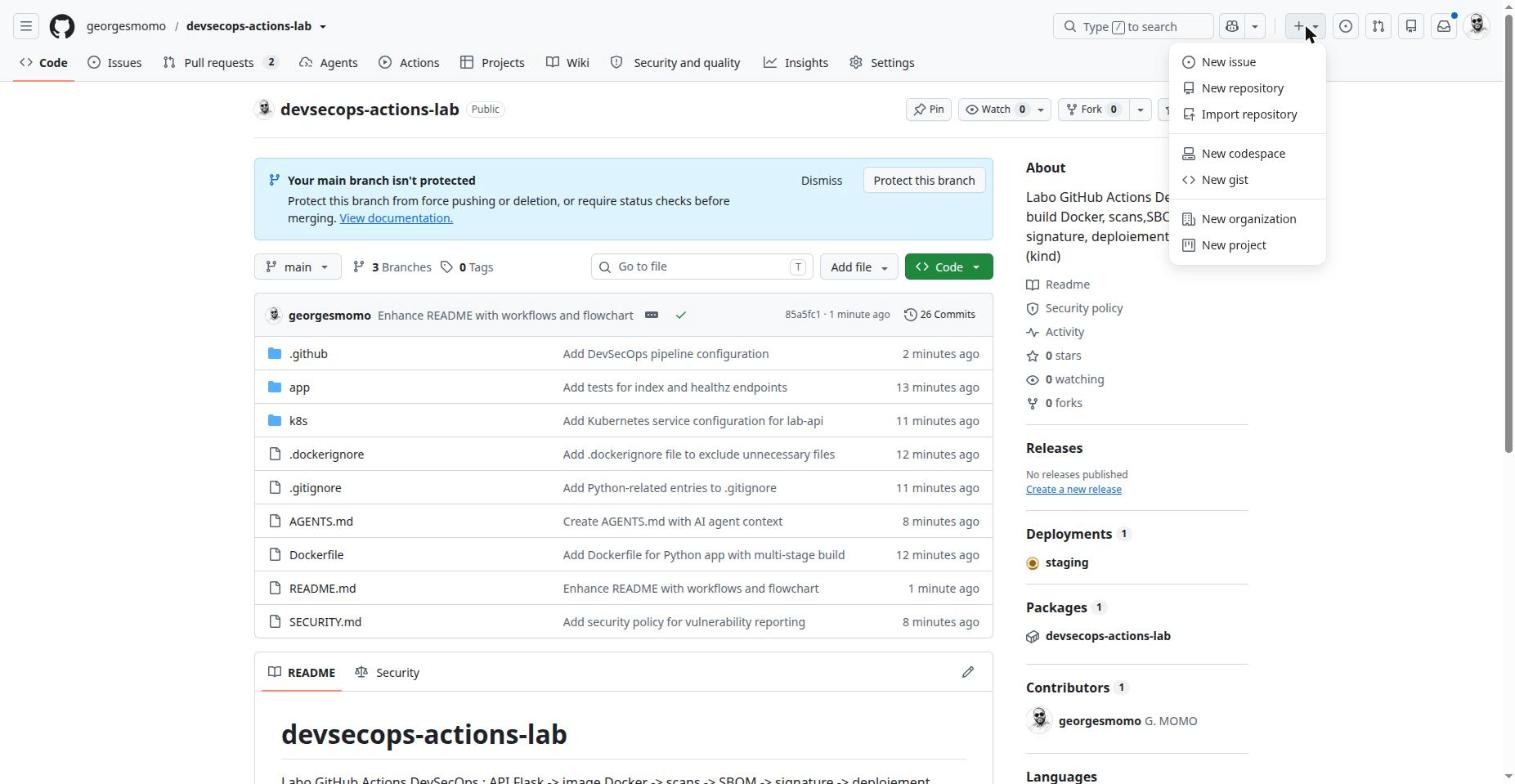Go to the Settings tab
The image size is (1515, 784).
point(882,63)
